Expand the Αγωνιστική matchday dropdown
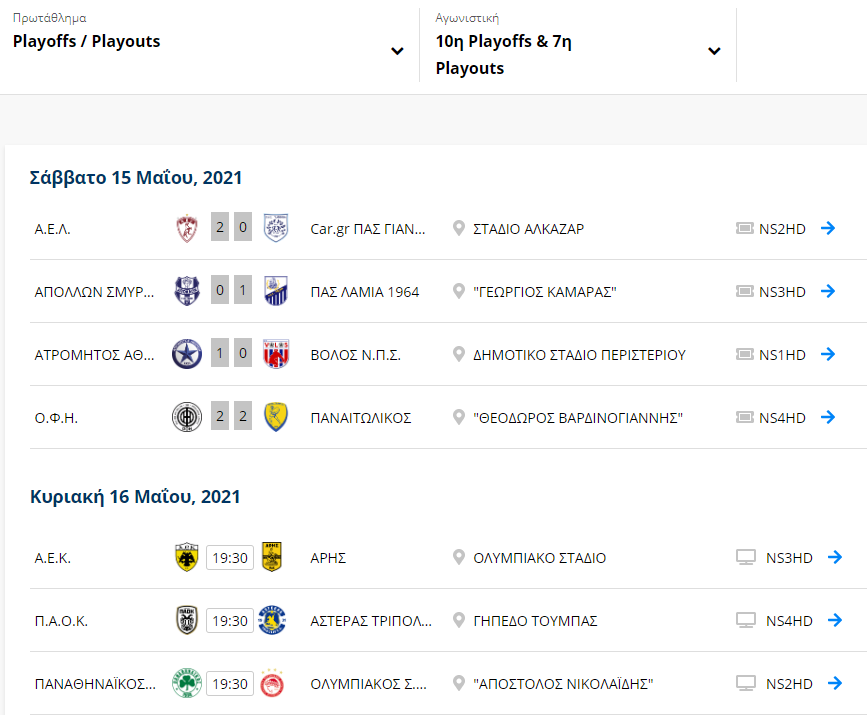This screenshot has width=867, height=715. (714, 51)
